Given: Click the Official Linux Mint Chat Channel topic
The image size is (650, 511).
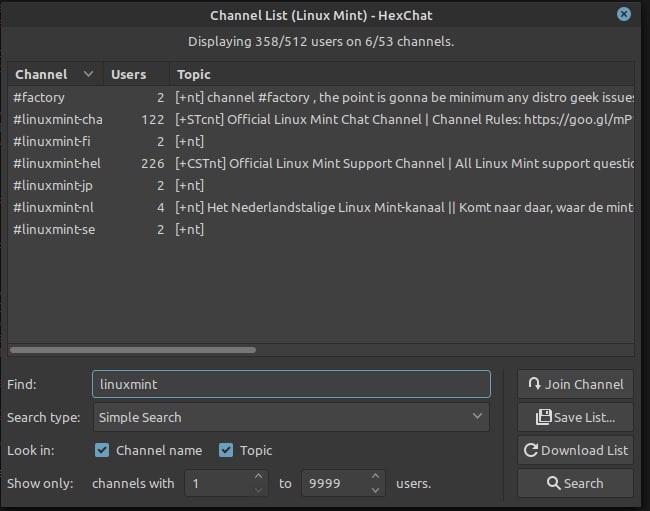Looking at the screenshot, I should coord(404,119).
